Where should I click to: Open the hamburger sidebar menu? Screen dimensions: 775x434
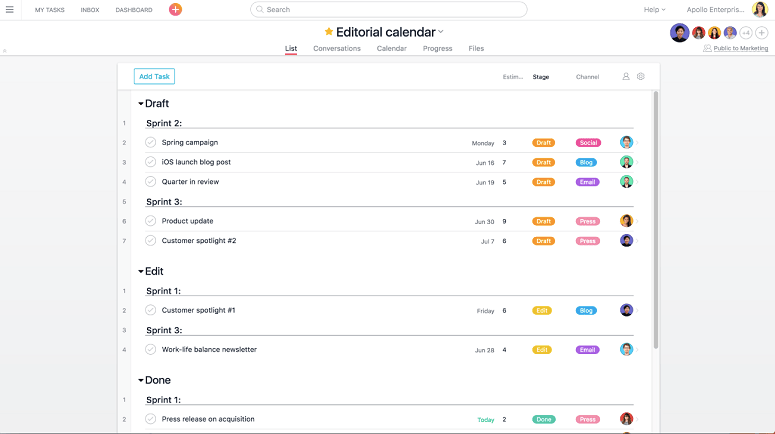[9, 10]
